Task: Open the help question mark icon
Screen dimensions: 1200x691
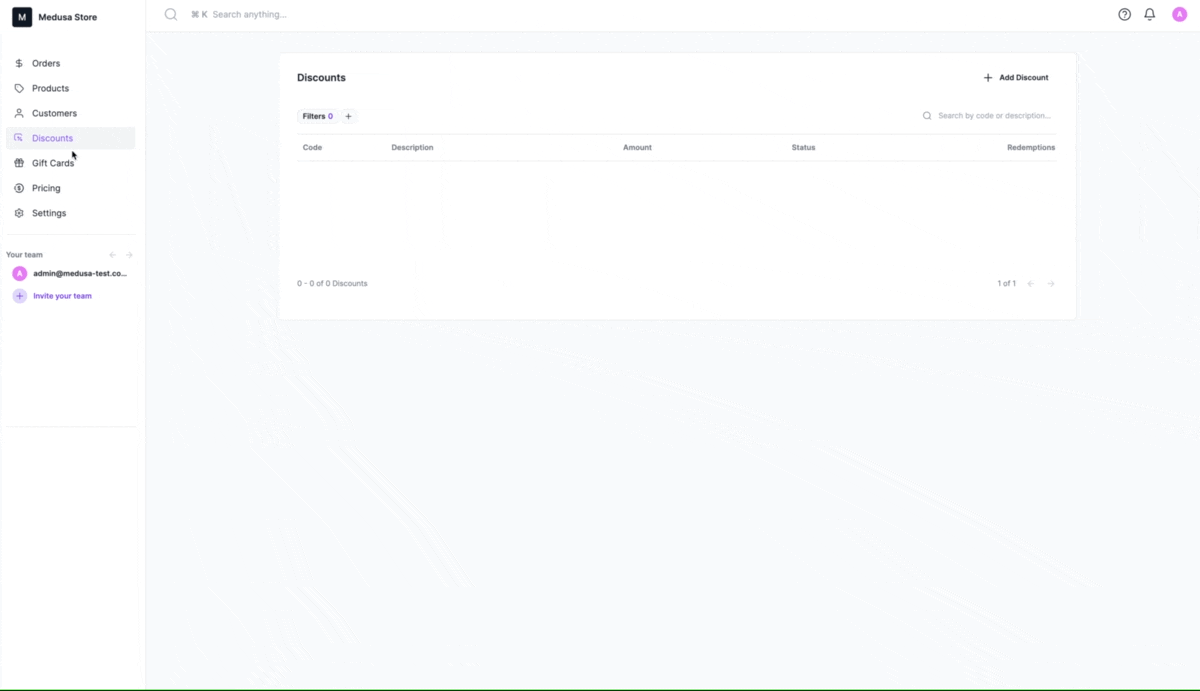Action: point(1124,15)
